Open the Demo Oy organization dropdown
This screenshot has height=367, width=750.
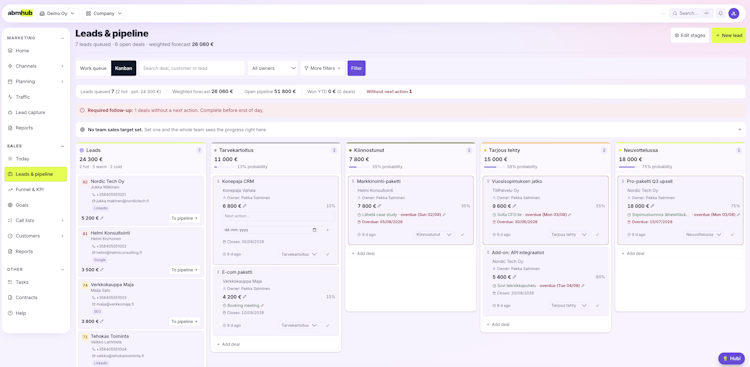coord(57,13)
